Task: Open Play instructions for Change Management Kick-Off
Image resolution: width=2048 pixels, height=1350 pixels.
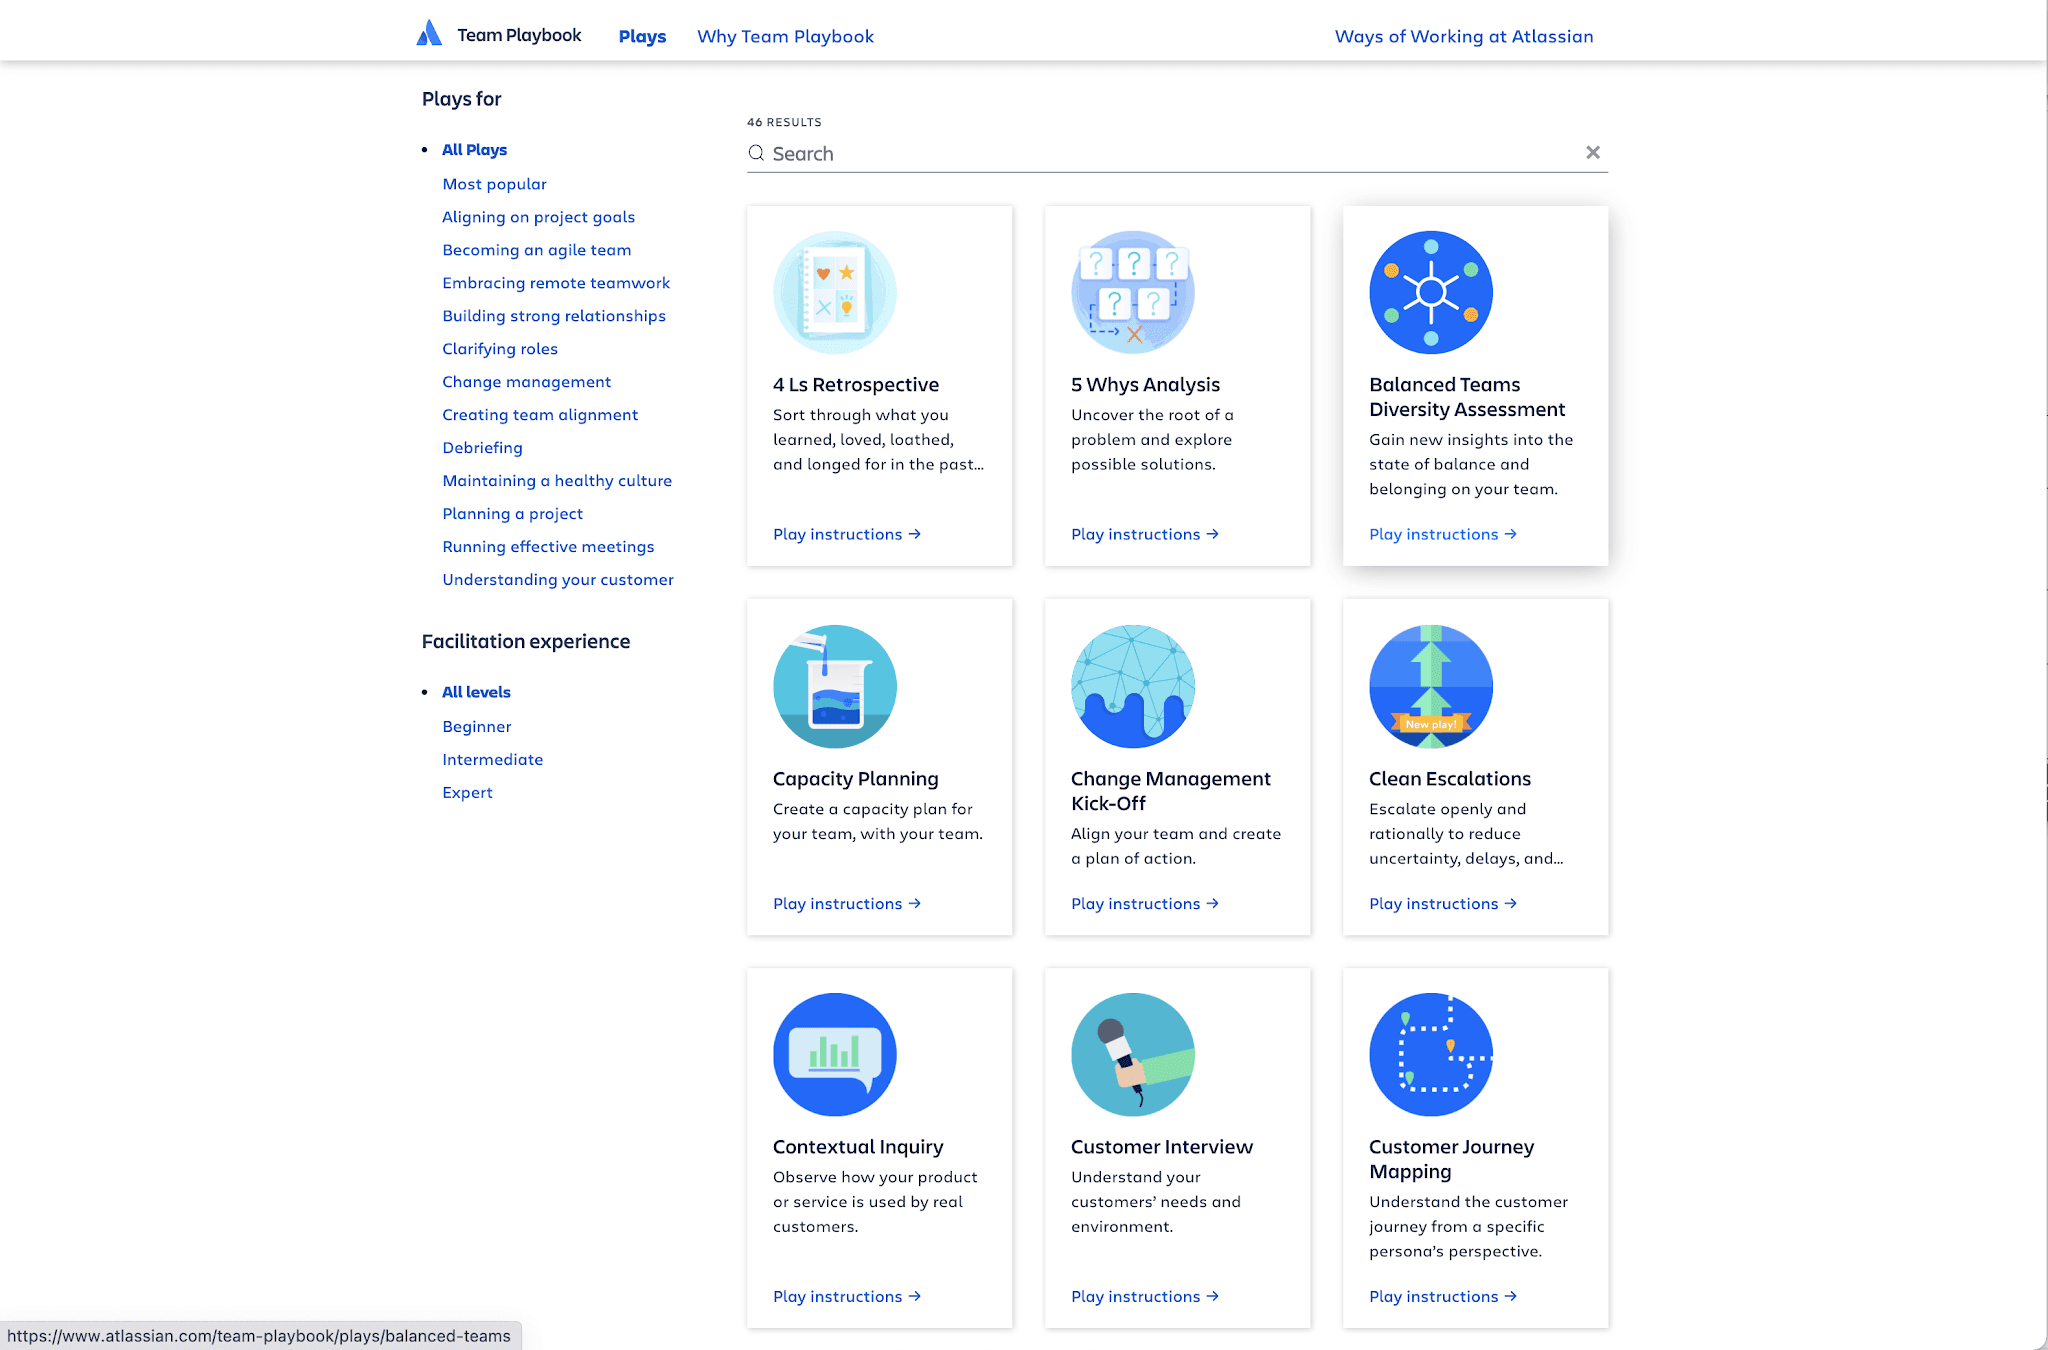Action: pos(1144,903)
